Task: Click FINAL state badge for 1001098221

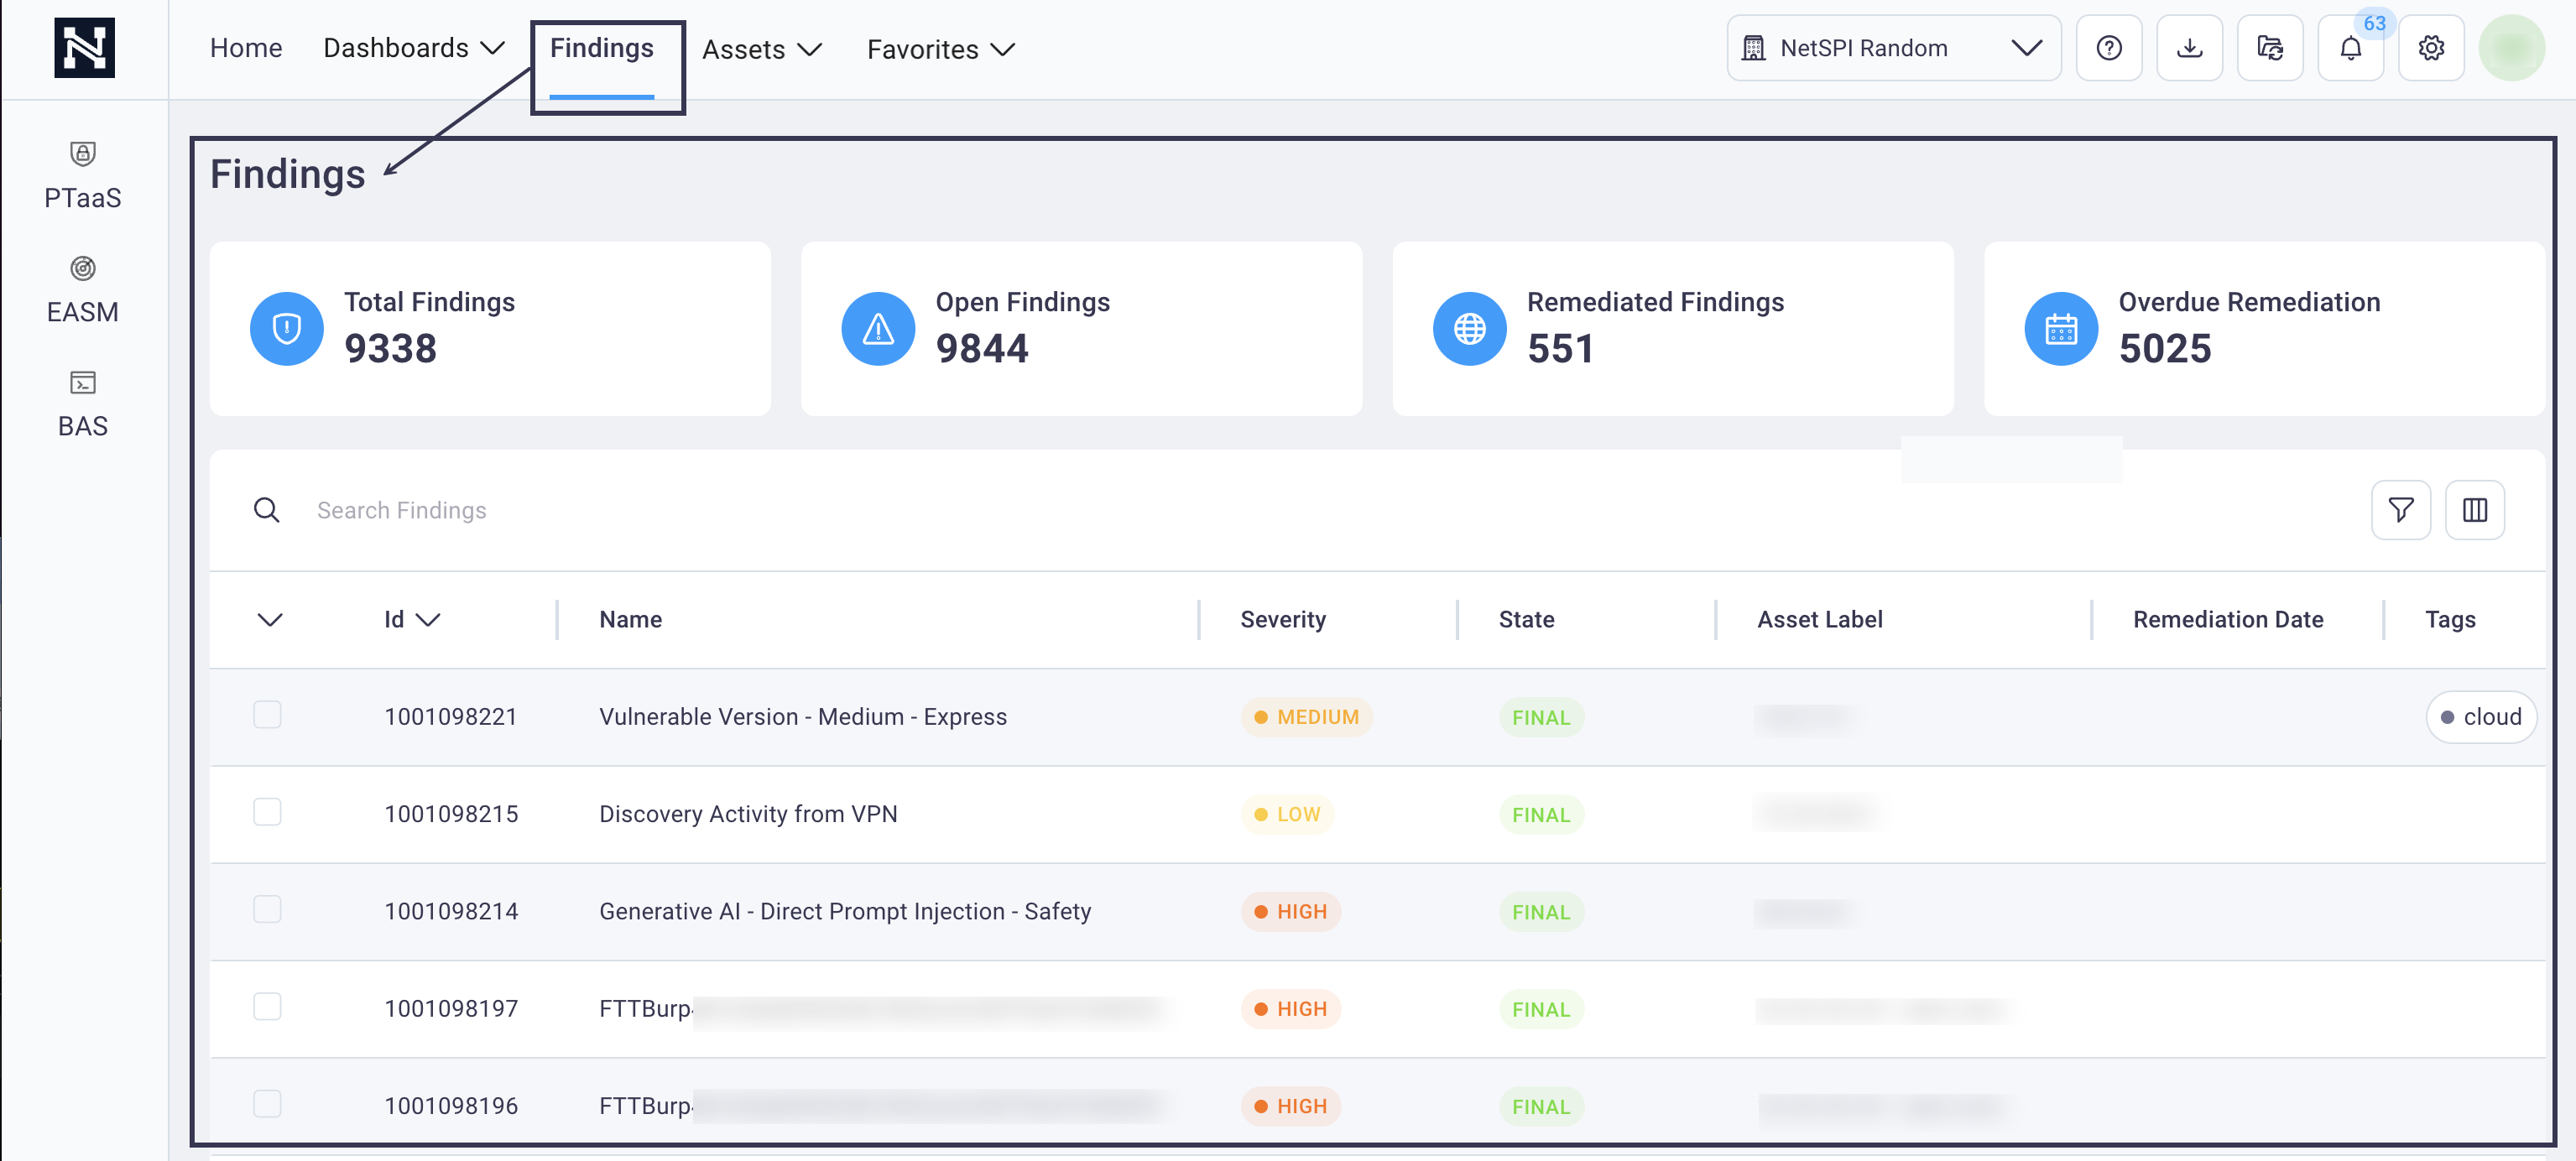Action: point(1541,718)
